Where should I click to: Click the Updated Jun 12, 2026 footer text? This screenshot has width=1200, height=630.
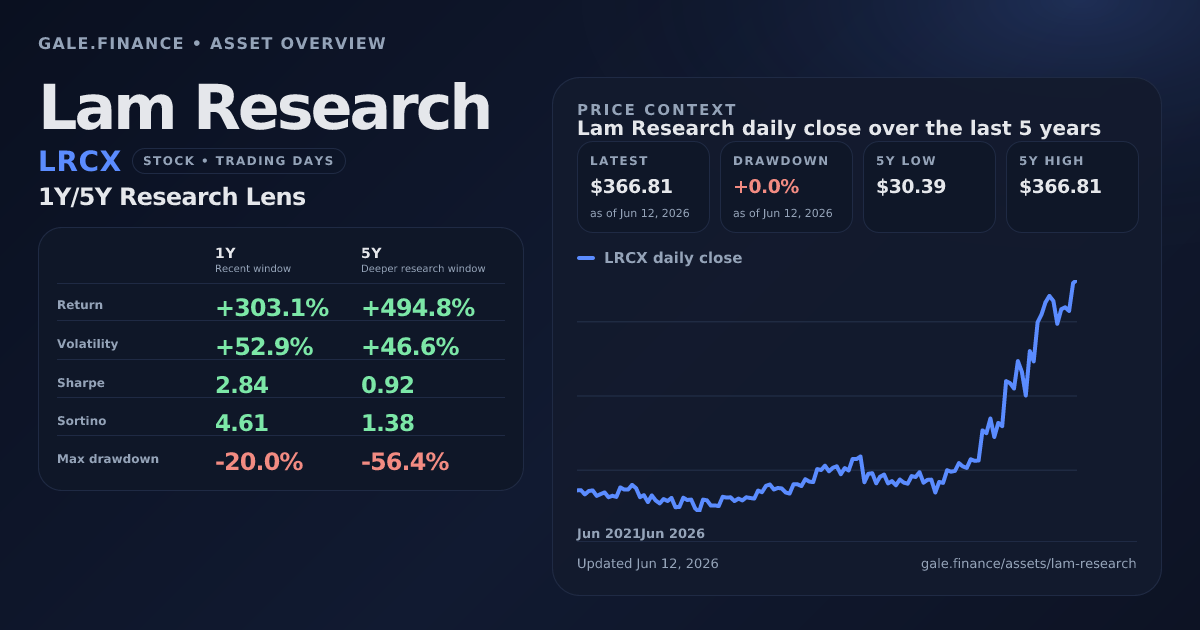648,564
